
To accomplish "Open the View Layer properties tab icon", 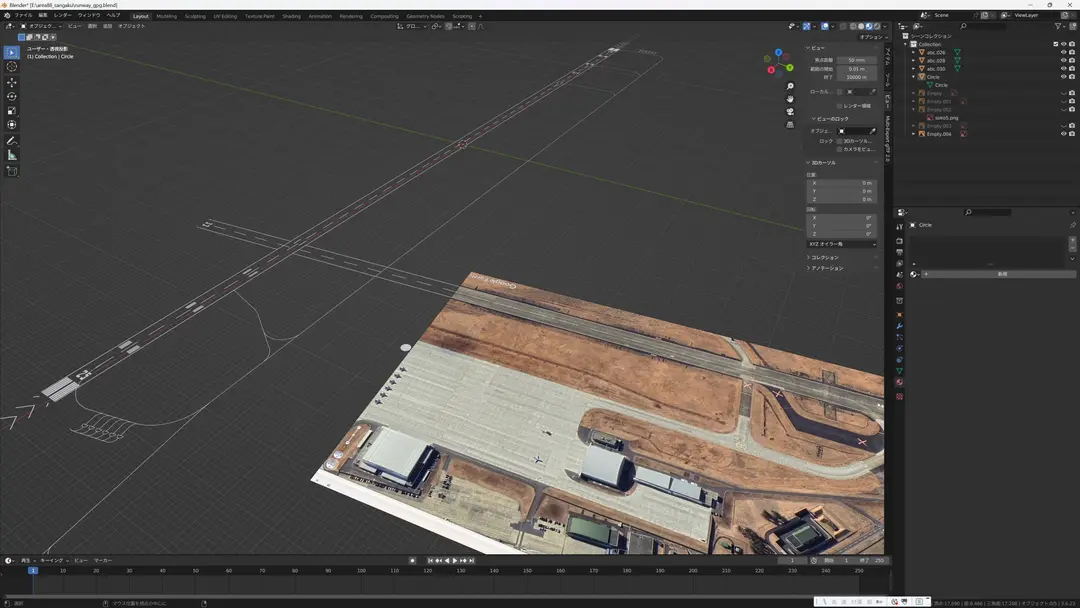I will coord(900,264).
